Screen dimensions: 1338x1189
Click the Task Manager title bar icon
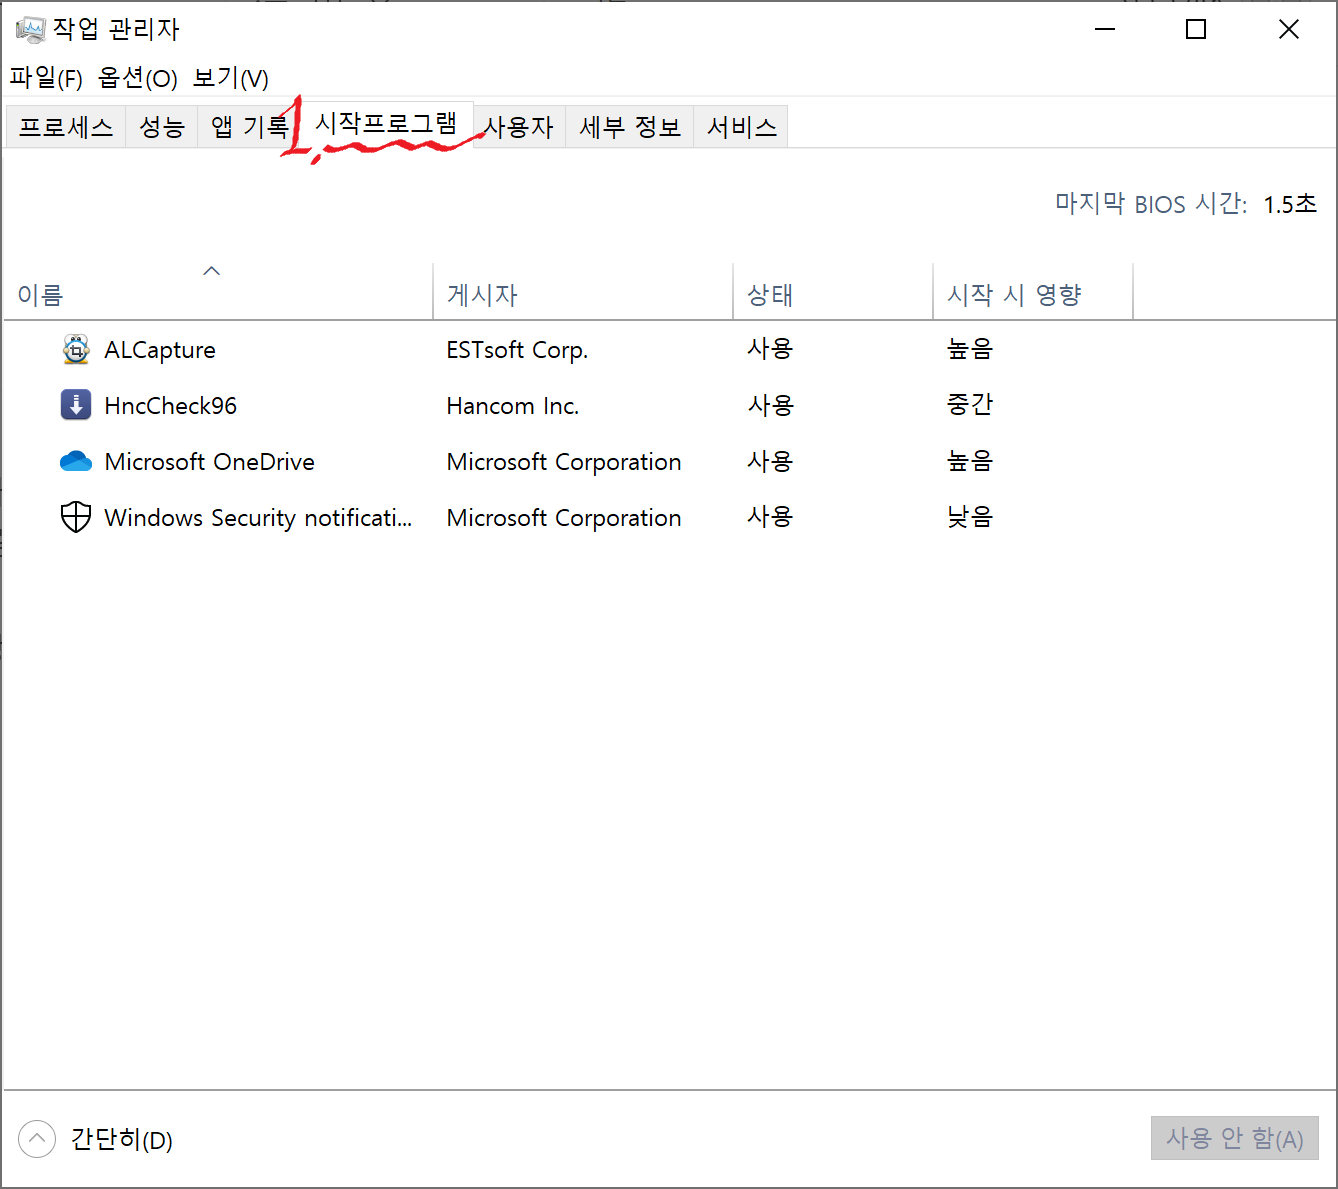click(30, 30)
